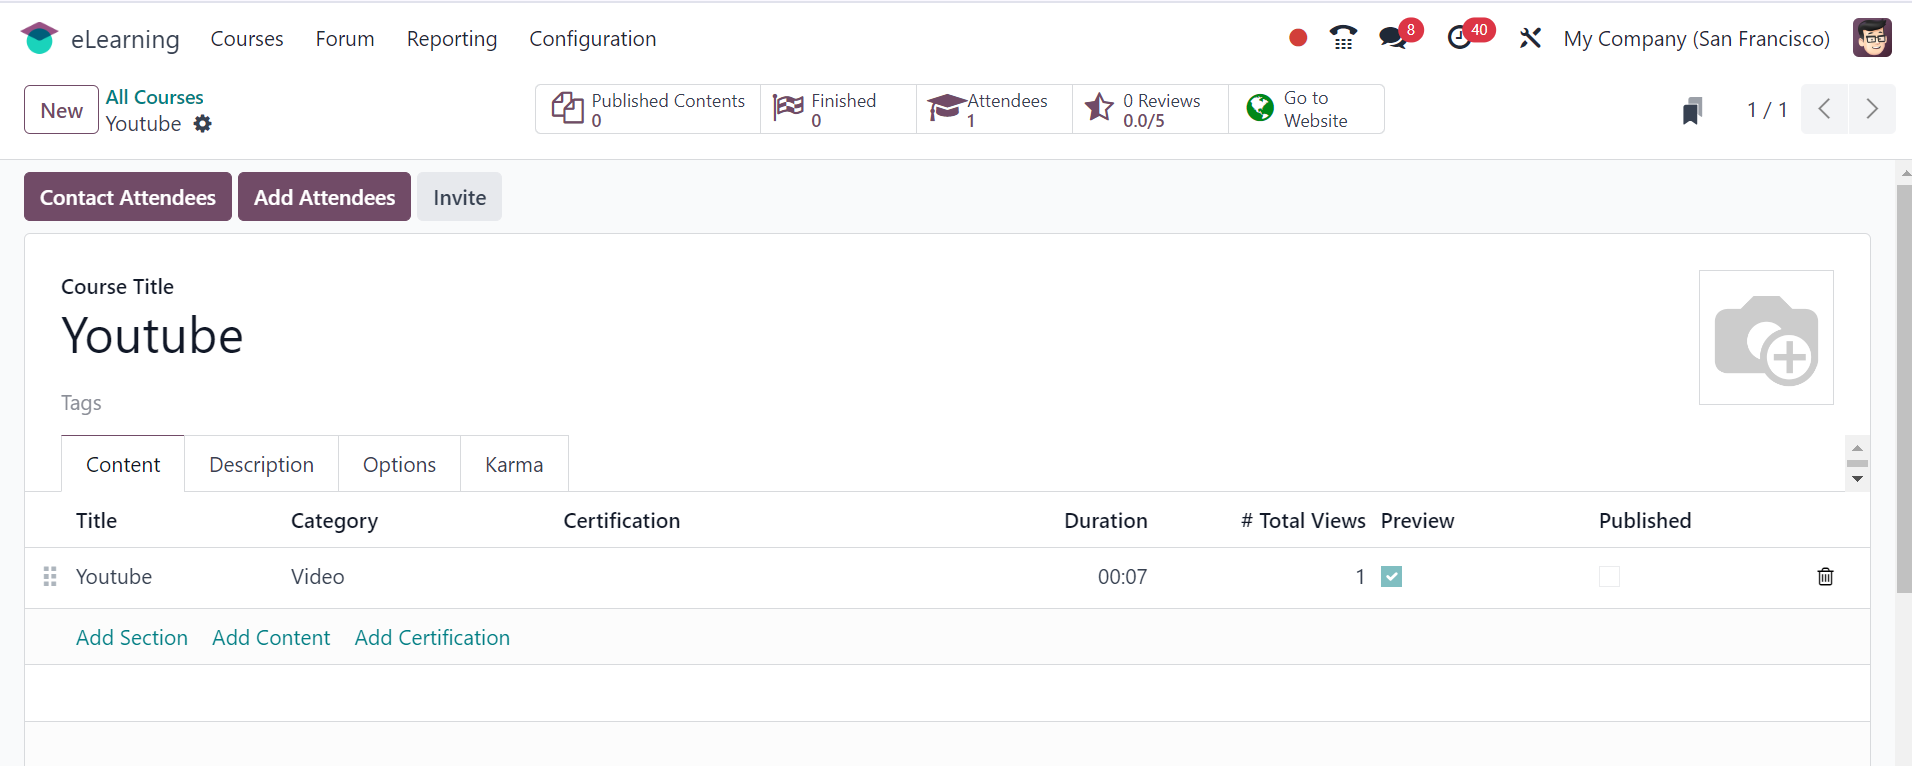This screenshot has height=766, width=1912.
Task: Open Published Contents stat button
Action: [648, 109]
